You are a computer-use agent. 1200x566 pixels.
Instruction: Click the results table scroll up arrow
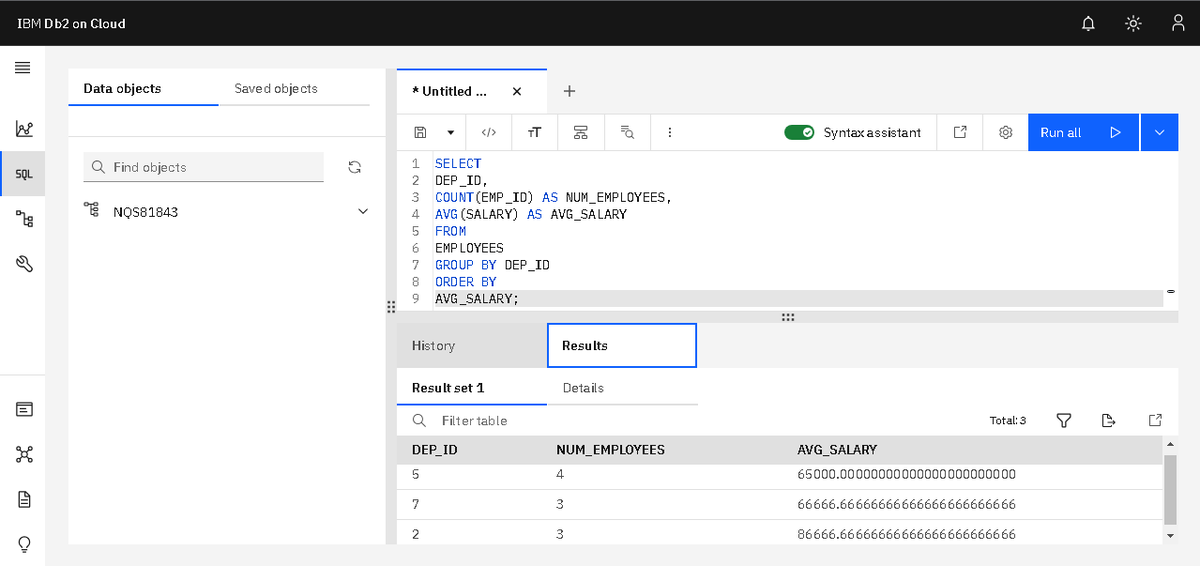click(x=1171, y=444)
